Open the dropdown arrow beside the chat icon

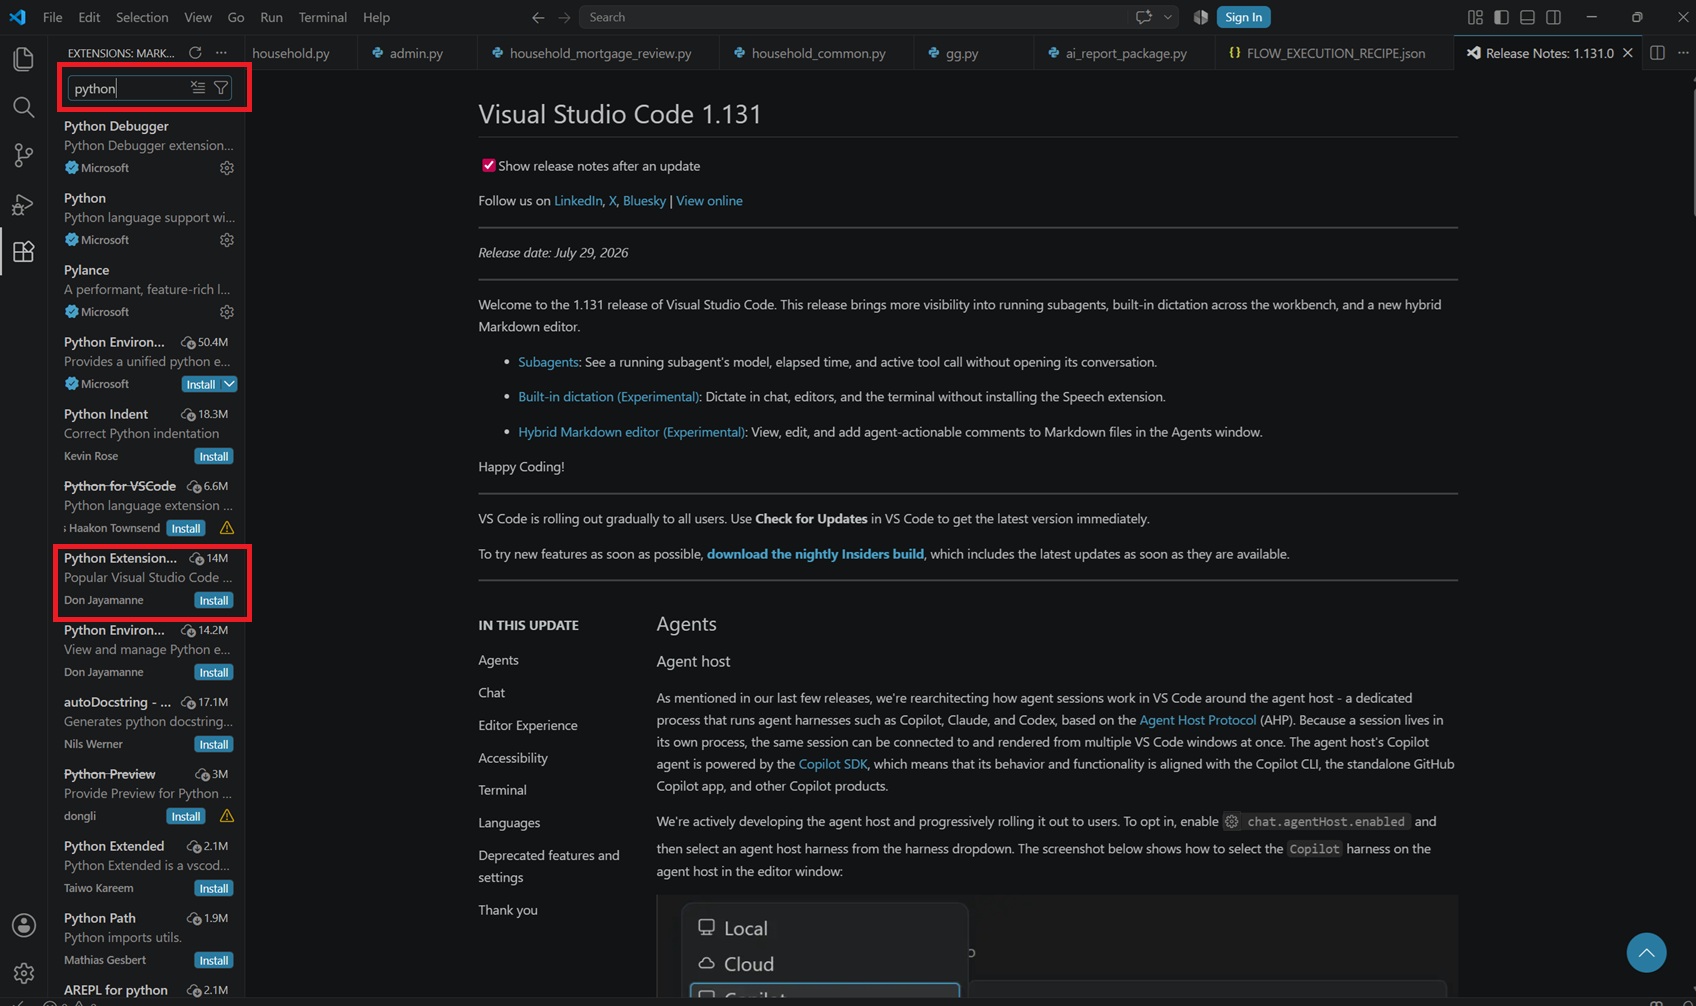(1167, 17)
